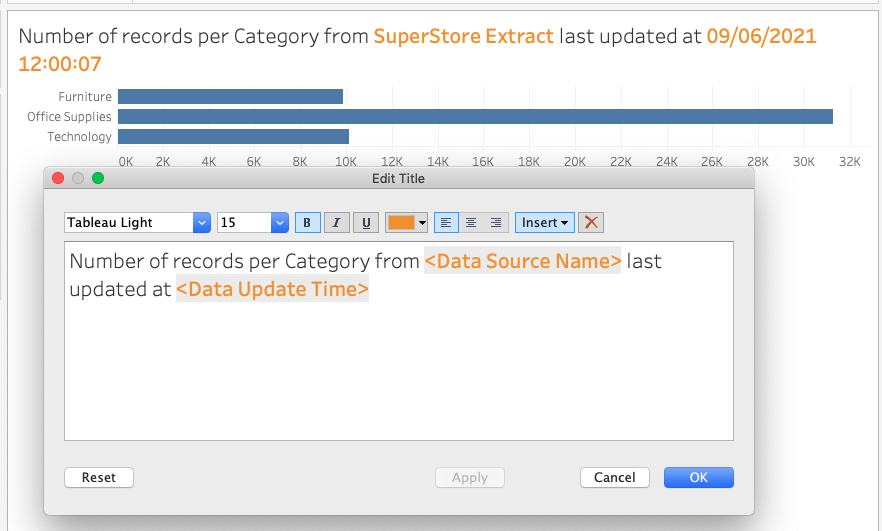
Task: Right align the title text
Action: 496,223
